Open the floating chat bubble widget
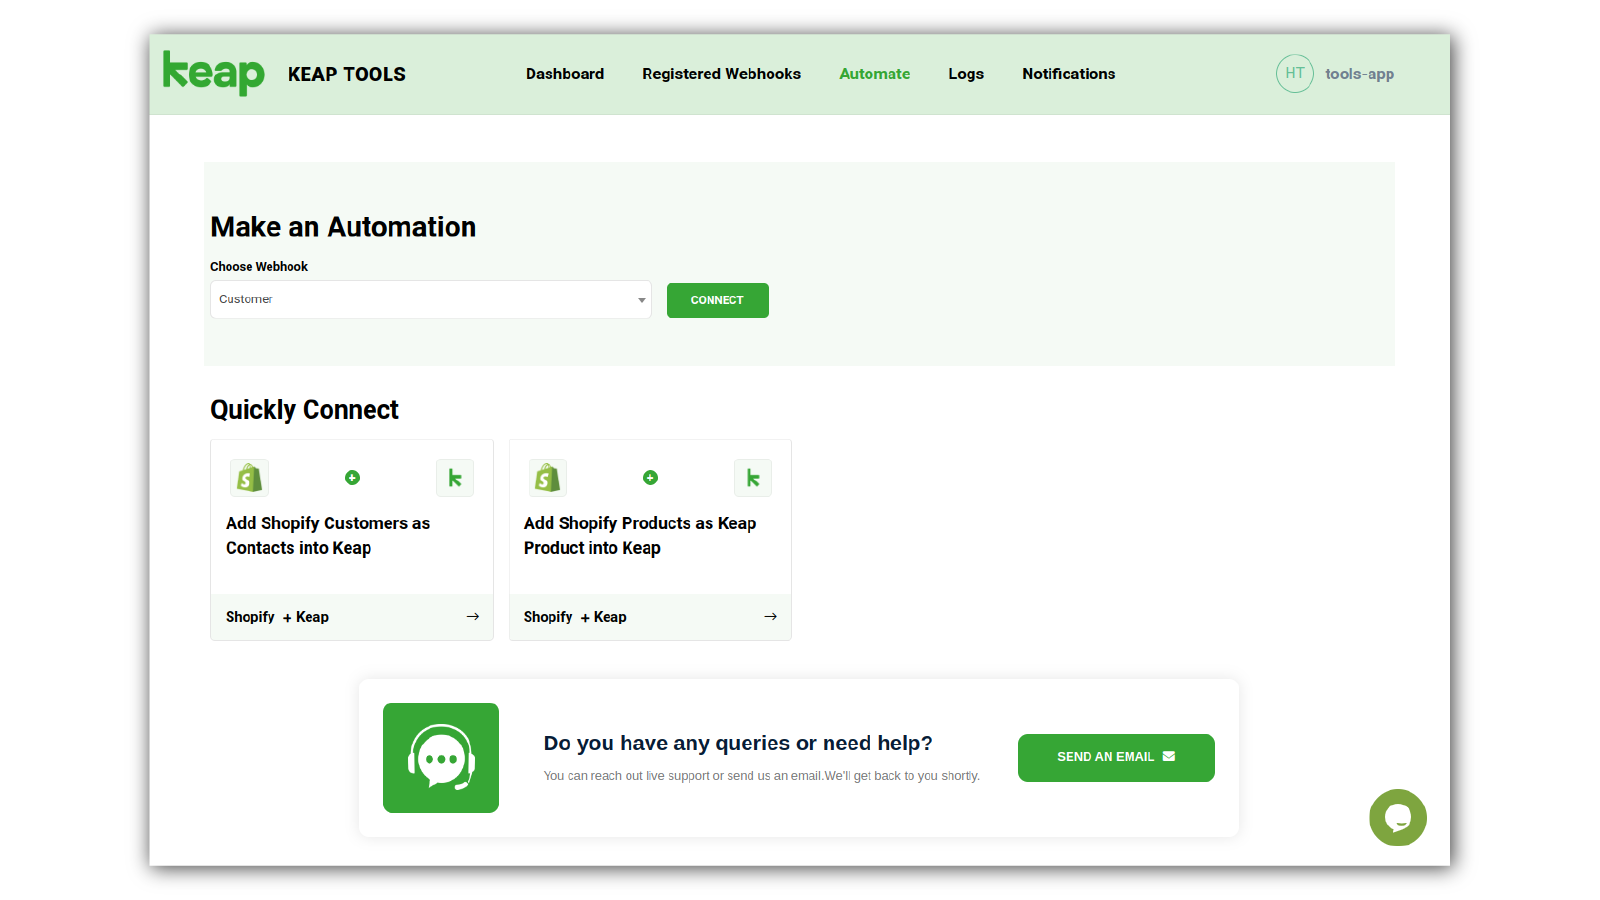The width and height of the screenshot is (1600, 900). coord(1398,818)
